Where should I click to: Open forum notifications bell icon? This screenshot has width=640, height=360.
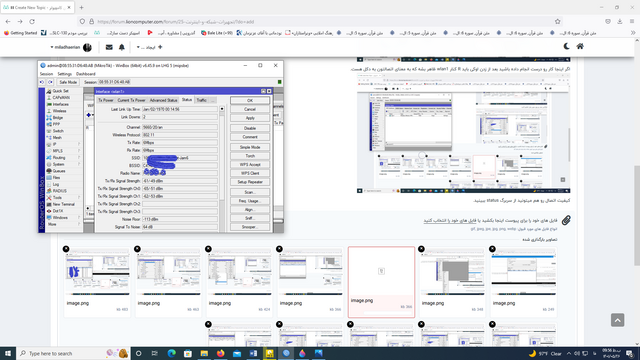122,47
